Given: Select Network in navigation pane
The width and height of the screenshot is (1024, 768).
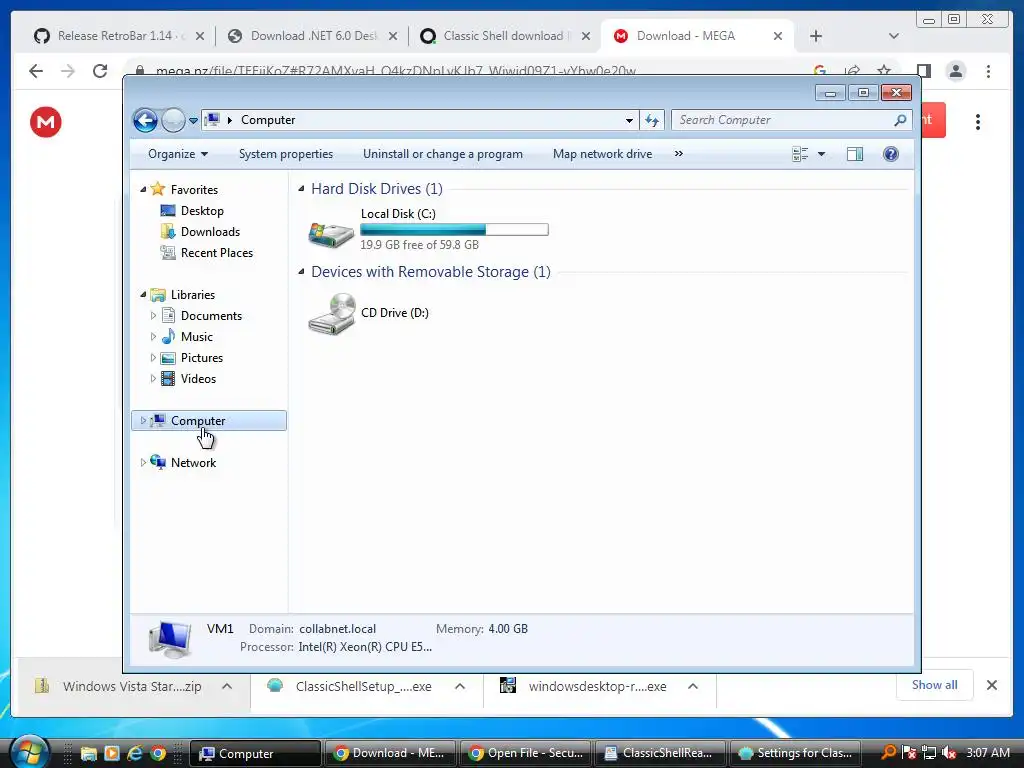Looking at the screenshot, I should [193, 462].
